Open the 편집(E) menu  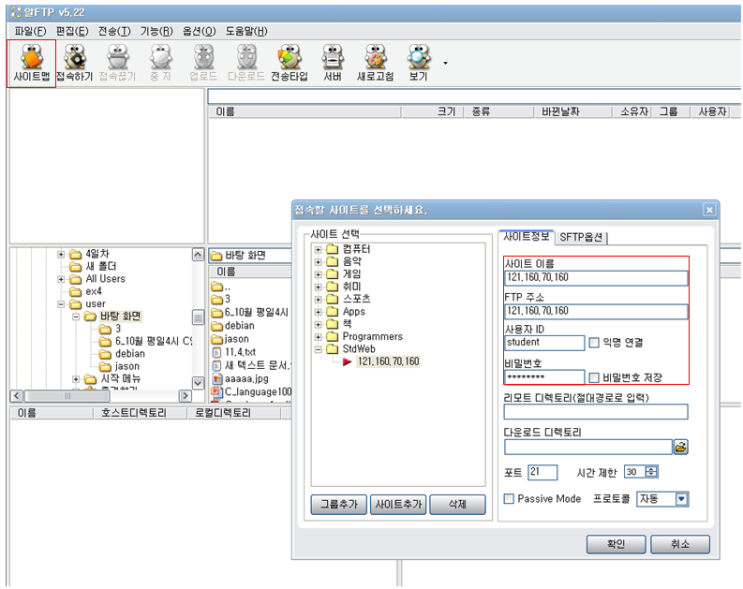[72, 31]
